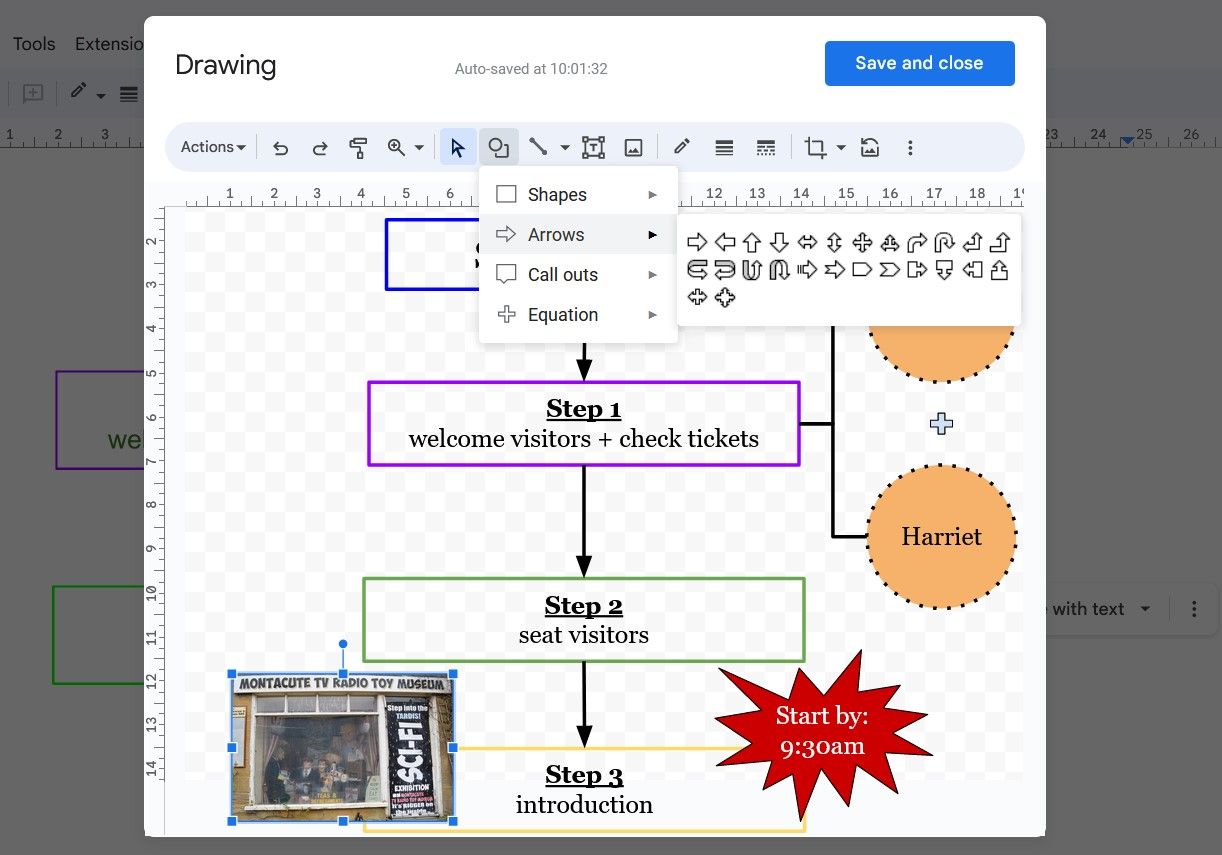Select the left-right double arrow shape
Viewport: 1222px width, 855px height.
pyautogui.click(x=807, y=242)
